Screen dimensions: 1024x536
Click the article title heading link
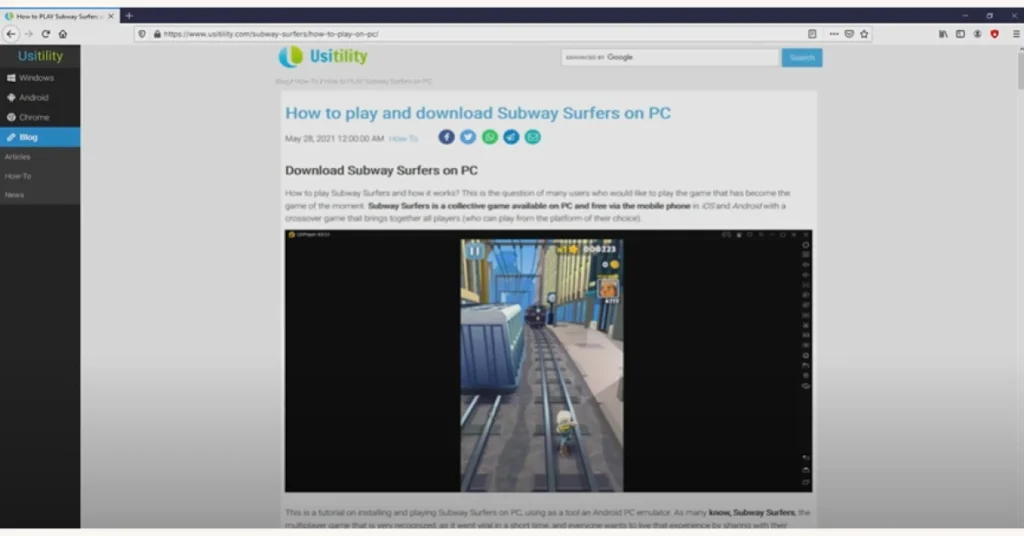point(477,113)
